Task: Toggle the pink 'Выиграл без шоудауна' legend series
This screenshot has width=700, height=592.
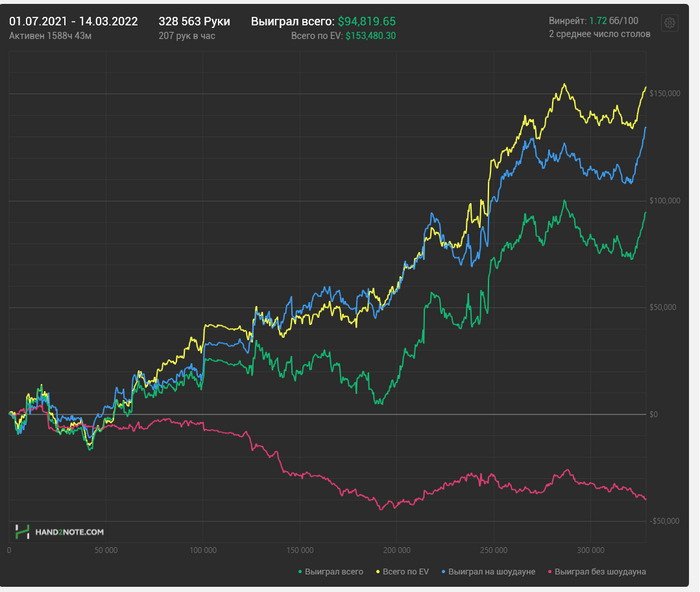Action: coord(597,571)
